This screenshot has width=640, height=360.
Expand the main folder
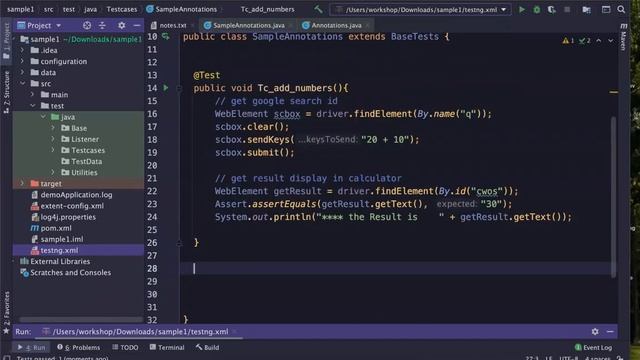click(33, 94)
